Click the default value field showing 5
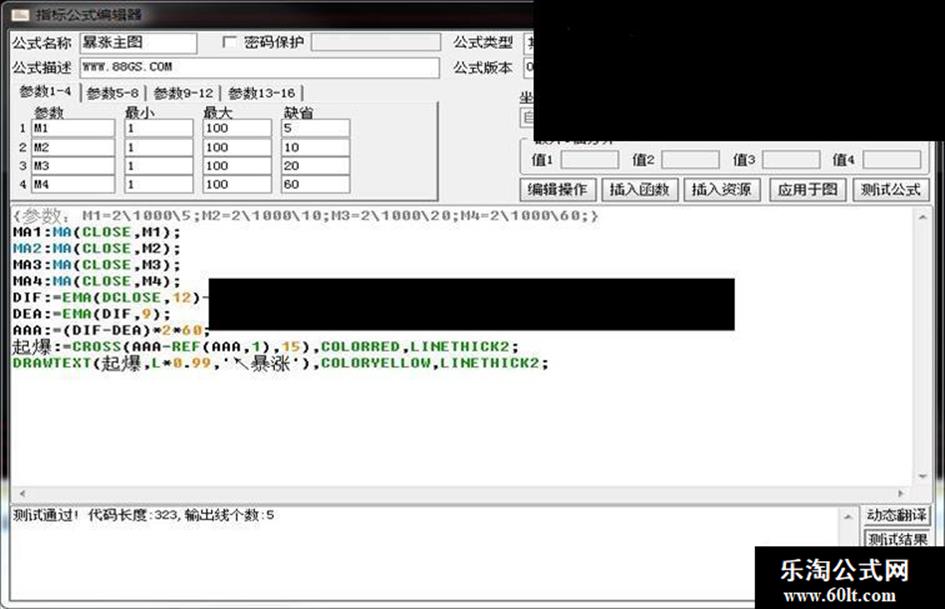 [315, 128]
